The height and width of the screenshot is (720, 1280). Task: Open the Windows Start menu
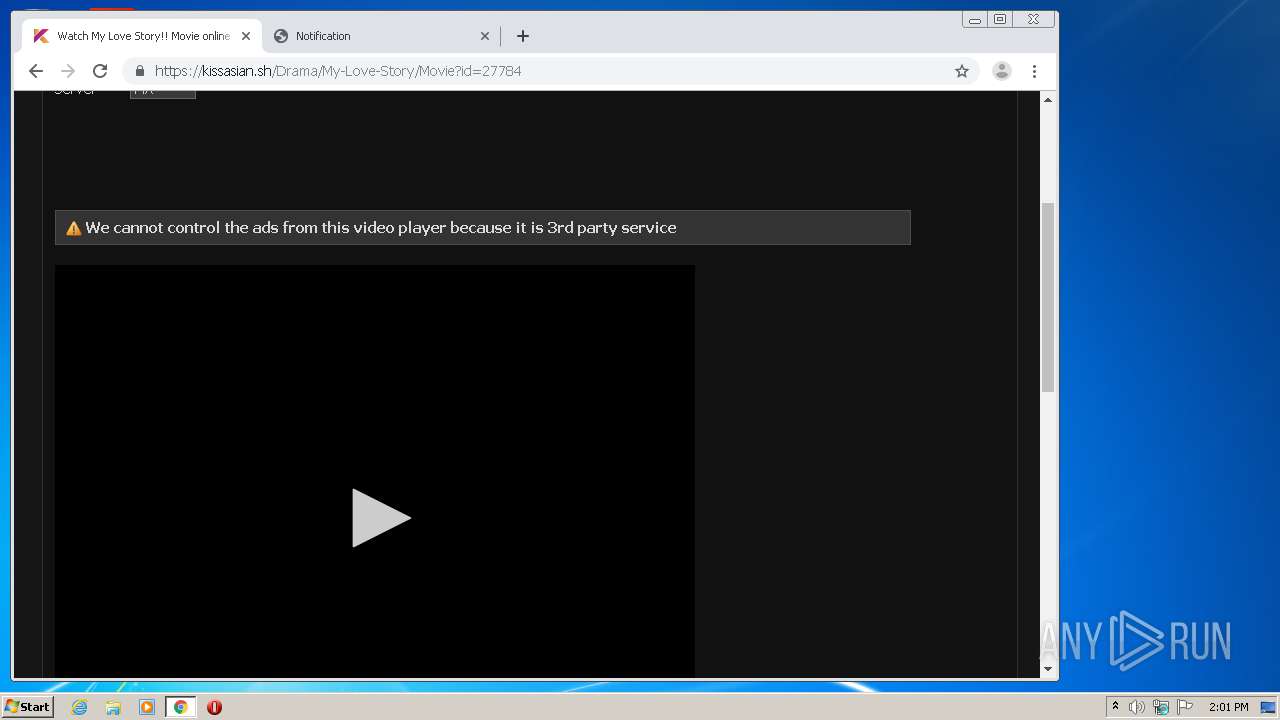27,707
